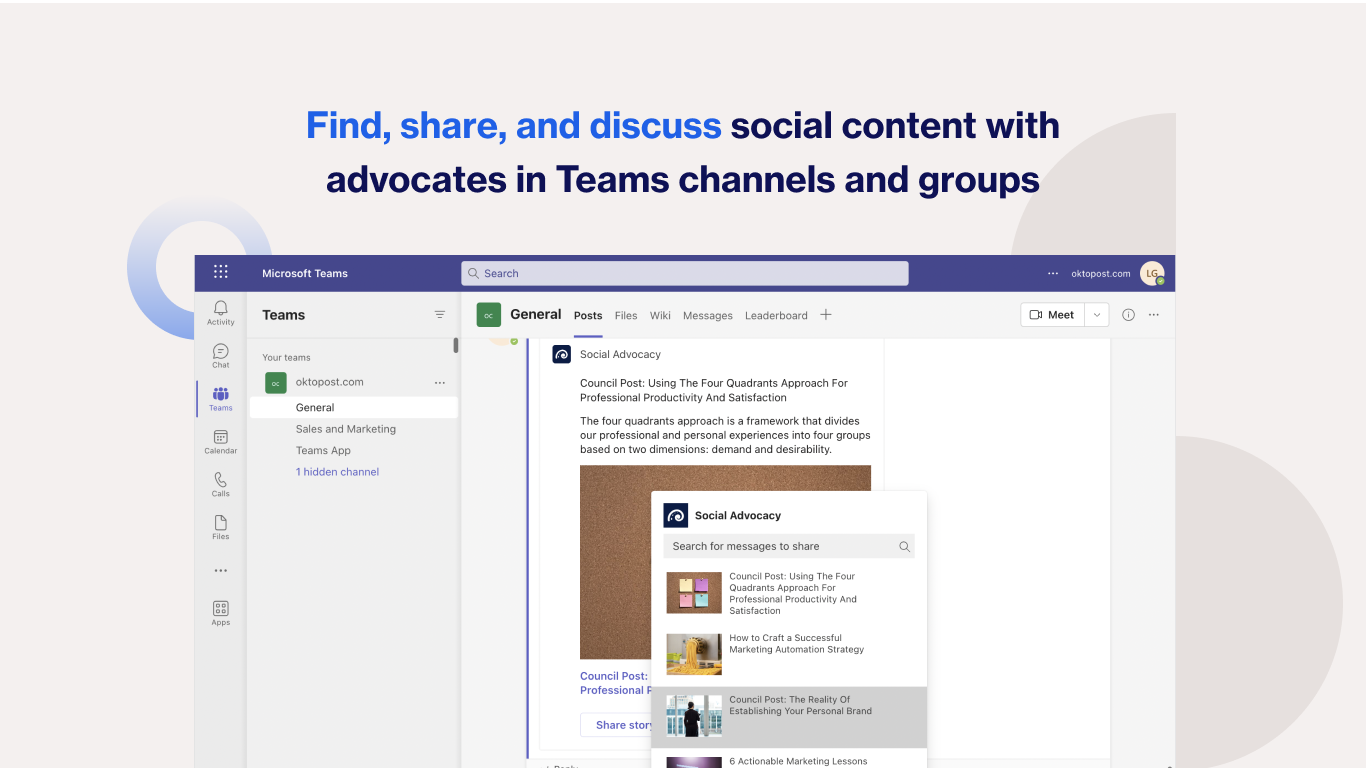This screenshot has height=768, width=1366.
Task: Open the Council Post link under image
Action: (x=615, y=683)
